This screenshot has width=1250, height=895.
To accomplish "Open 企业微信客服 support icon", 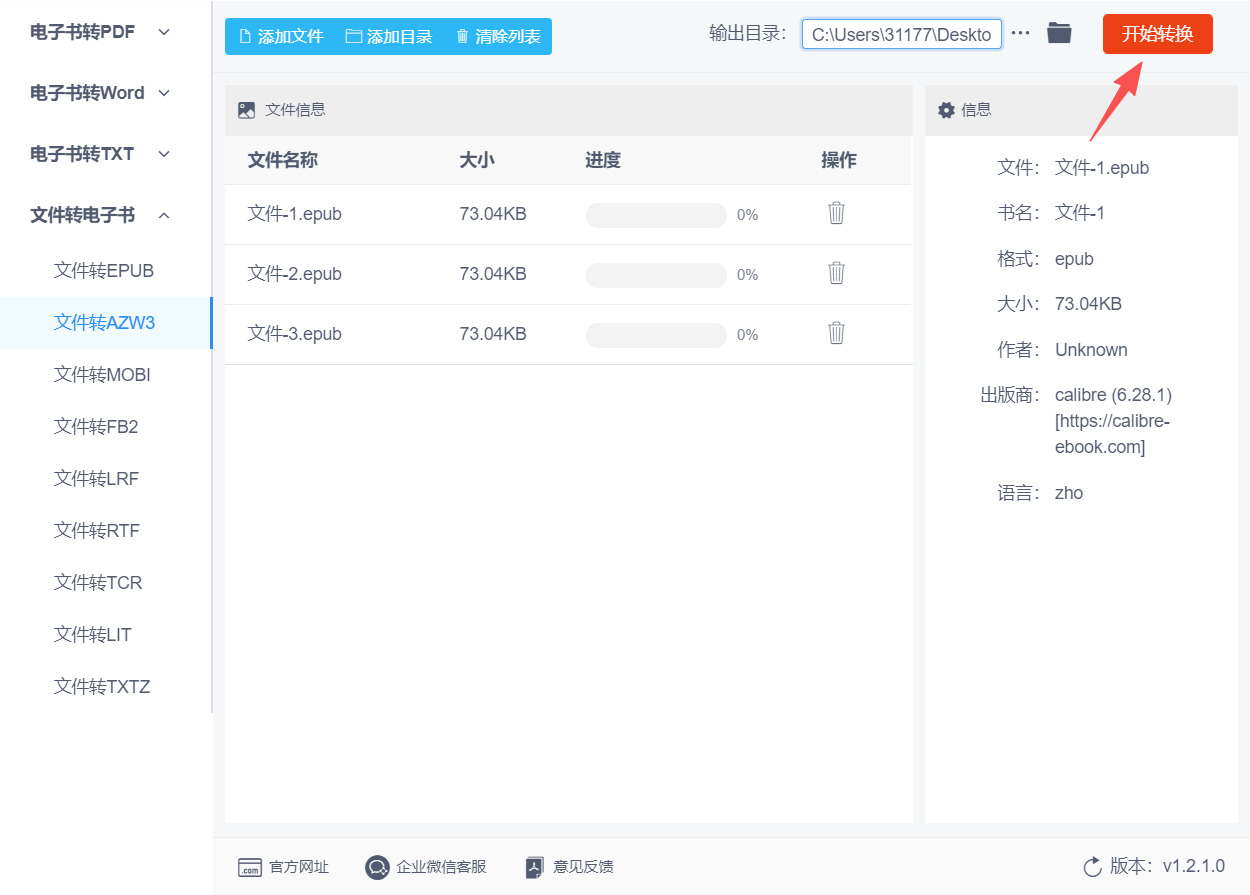I will [x=377, y=867].
